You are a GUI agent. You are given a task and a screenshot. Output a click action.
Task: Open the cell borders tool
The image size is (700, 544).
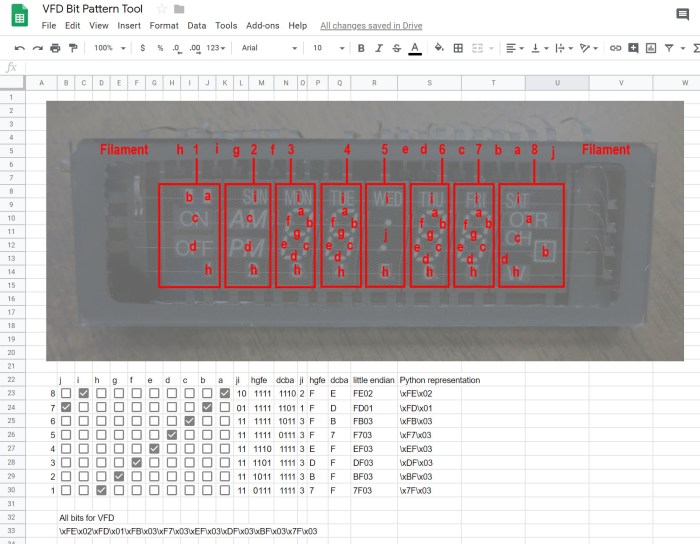click(458, 48)
